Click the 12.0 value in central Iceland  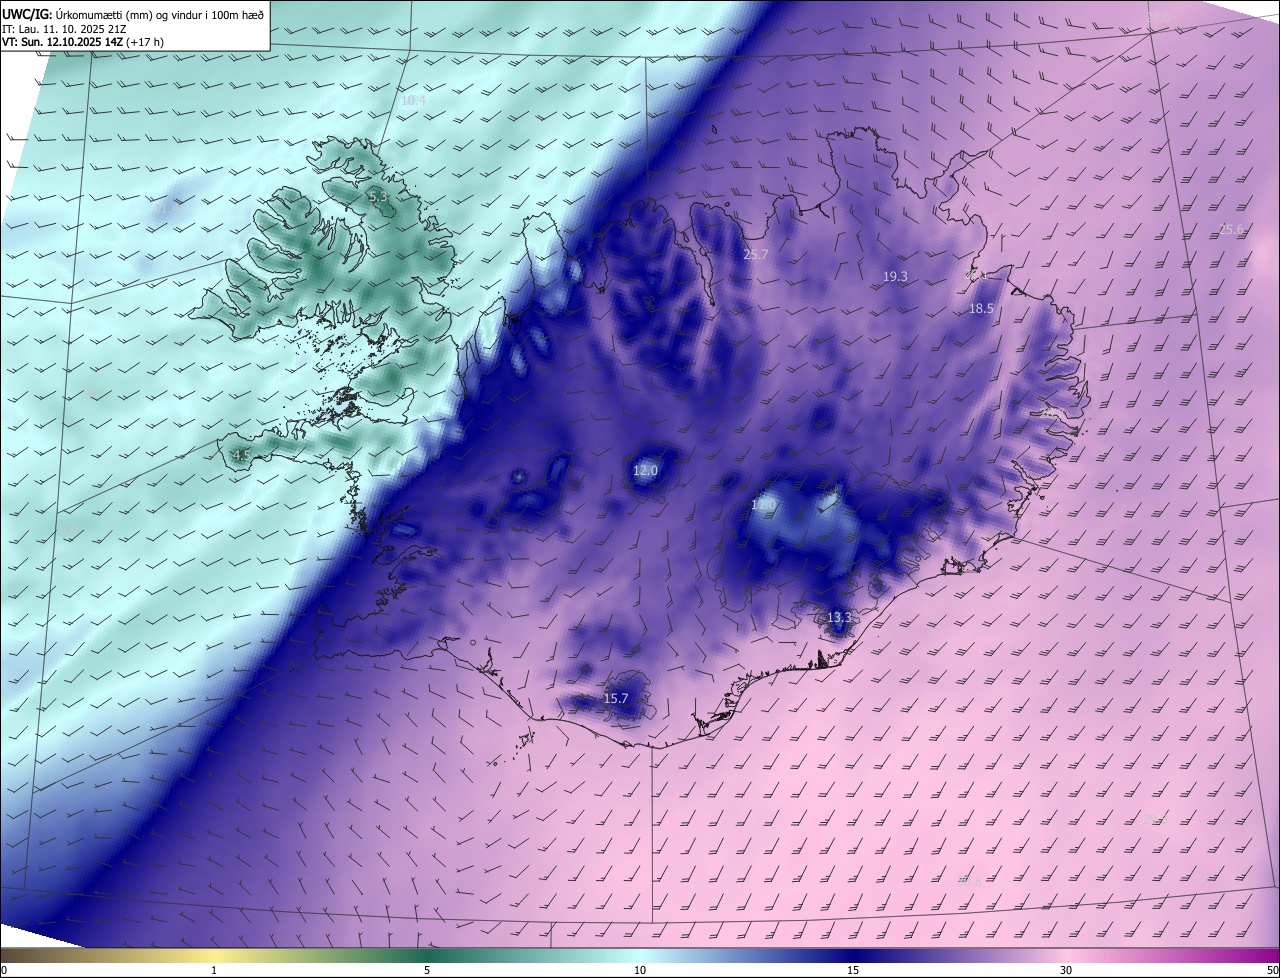[646, 470]
